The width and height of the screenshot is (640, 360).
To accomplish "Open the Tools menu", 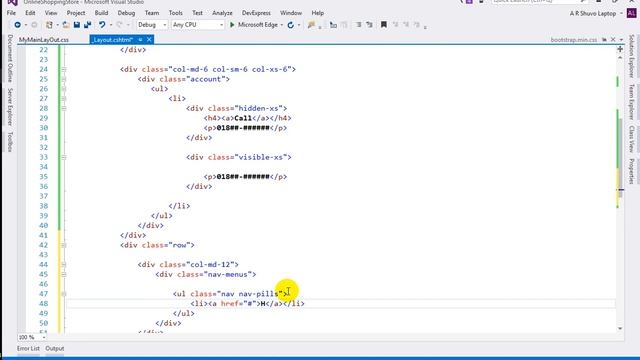I will coord(176,13).
